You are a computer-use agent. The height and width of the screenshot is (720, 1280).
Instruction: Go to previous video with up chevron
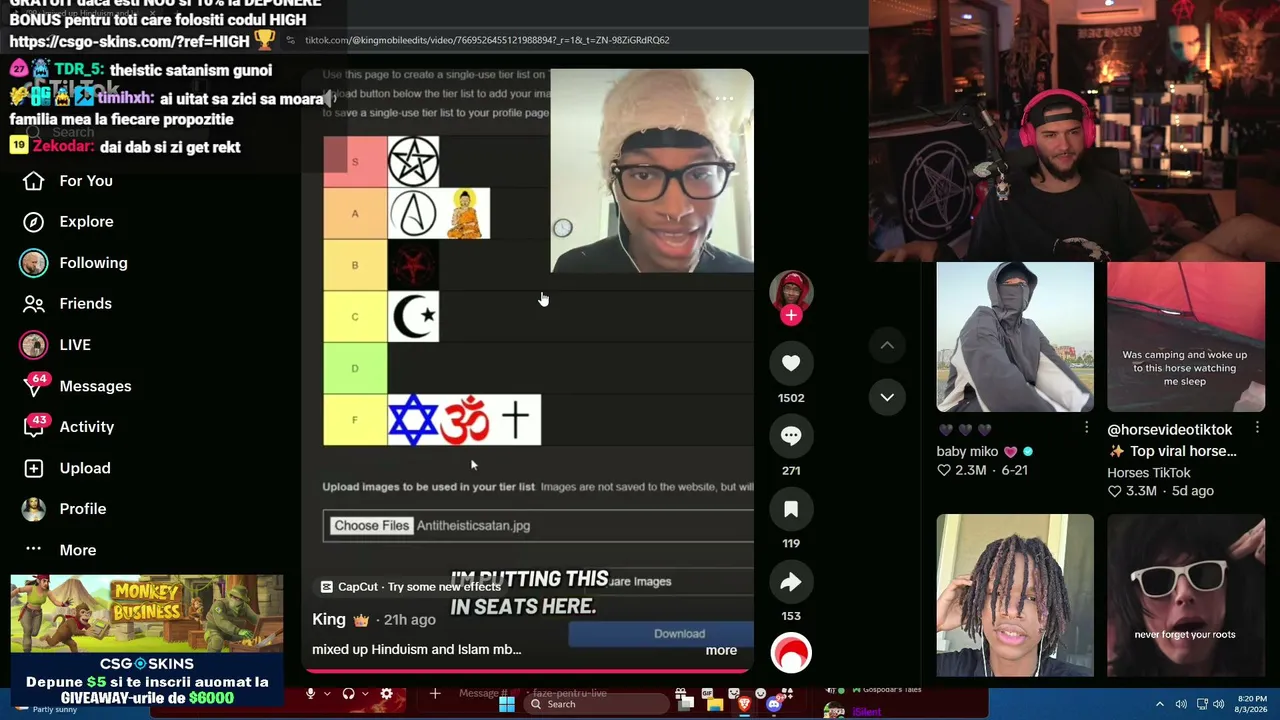[x=887, y=345]
